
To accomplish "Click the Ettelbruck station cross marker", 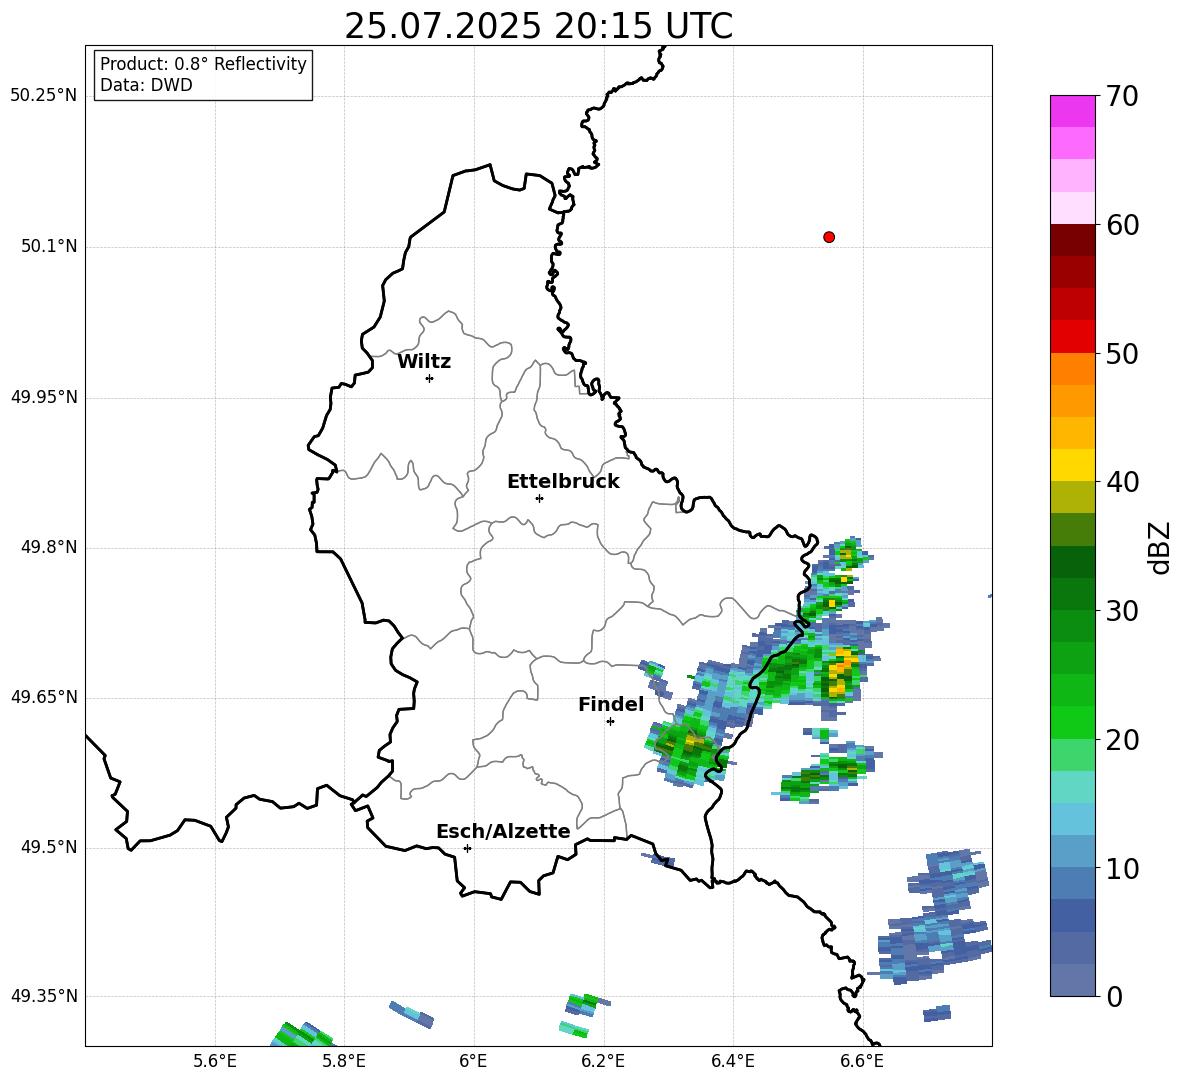I will (539, 498).
